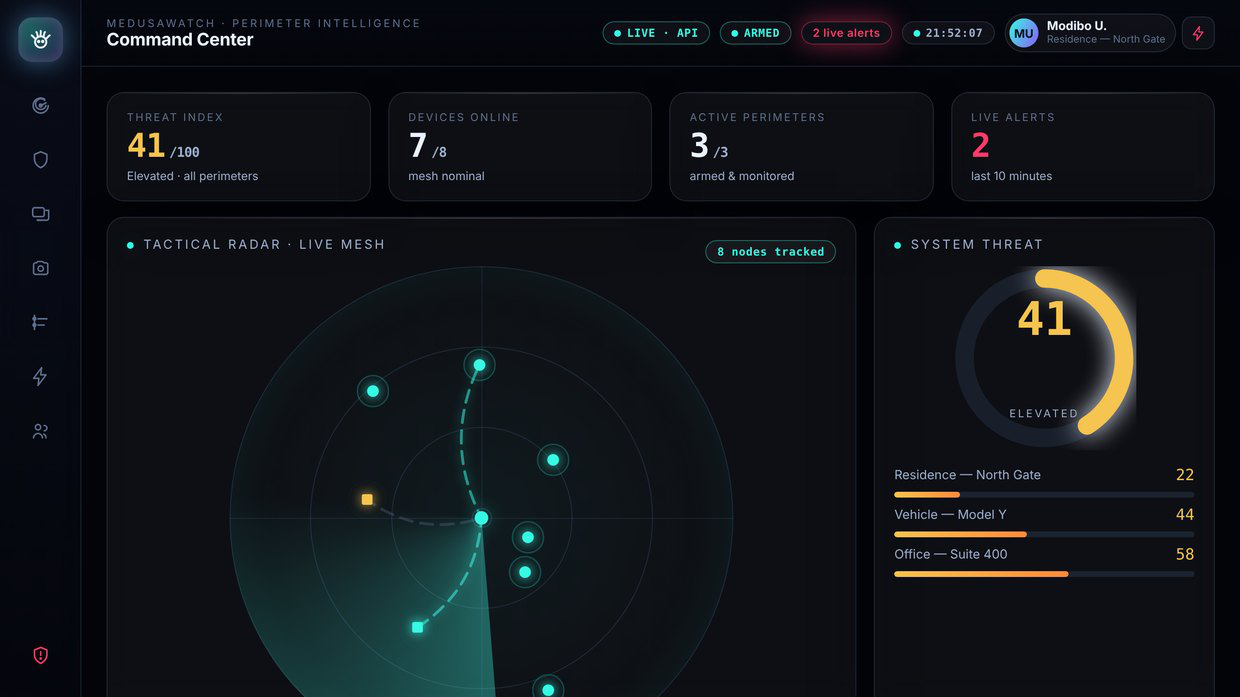
Task: Click the 8 nodes tracked badge
Action: [x=770, y=252]
